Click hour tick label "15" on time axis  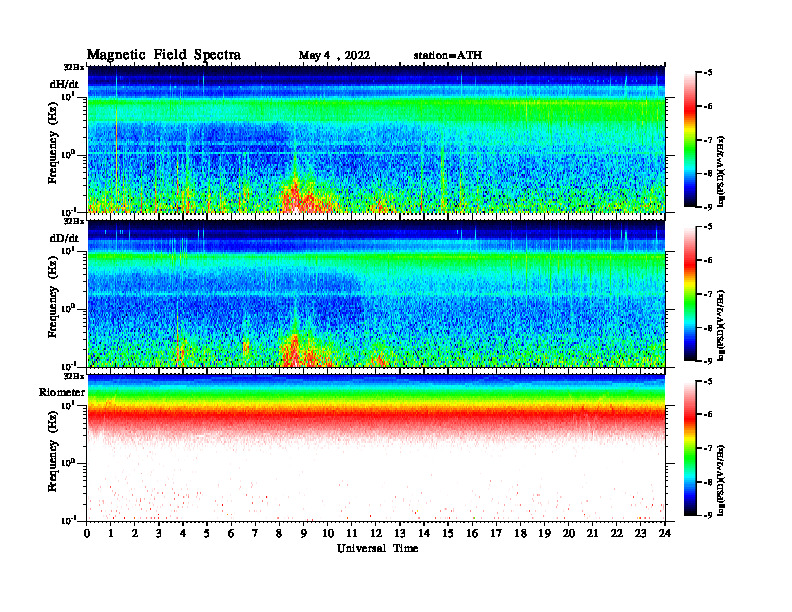[448, 533]
